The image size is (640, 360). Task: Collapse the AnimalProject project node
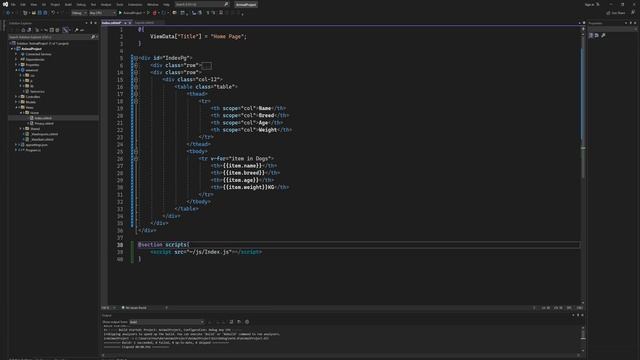pyautogui.click(x=13, y=49)
